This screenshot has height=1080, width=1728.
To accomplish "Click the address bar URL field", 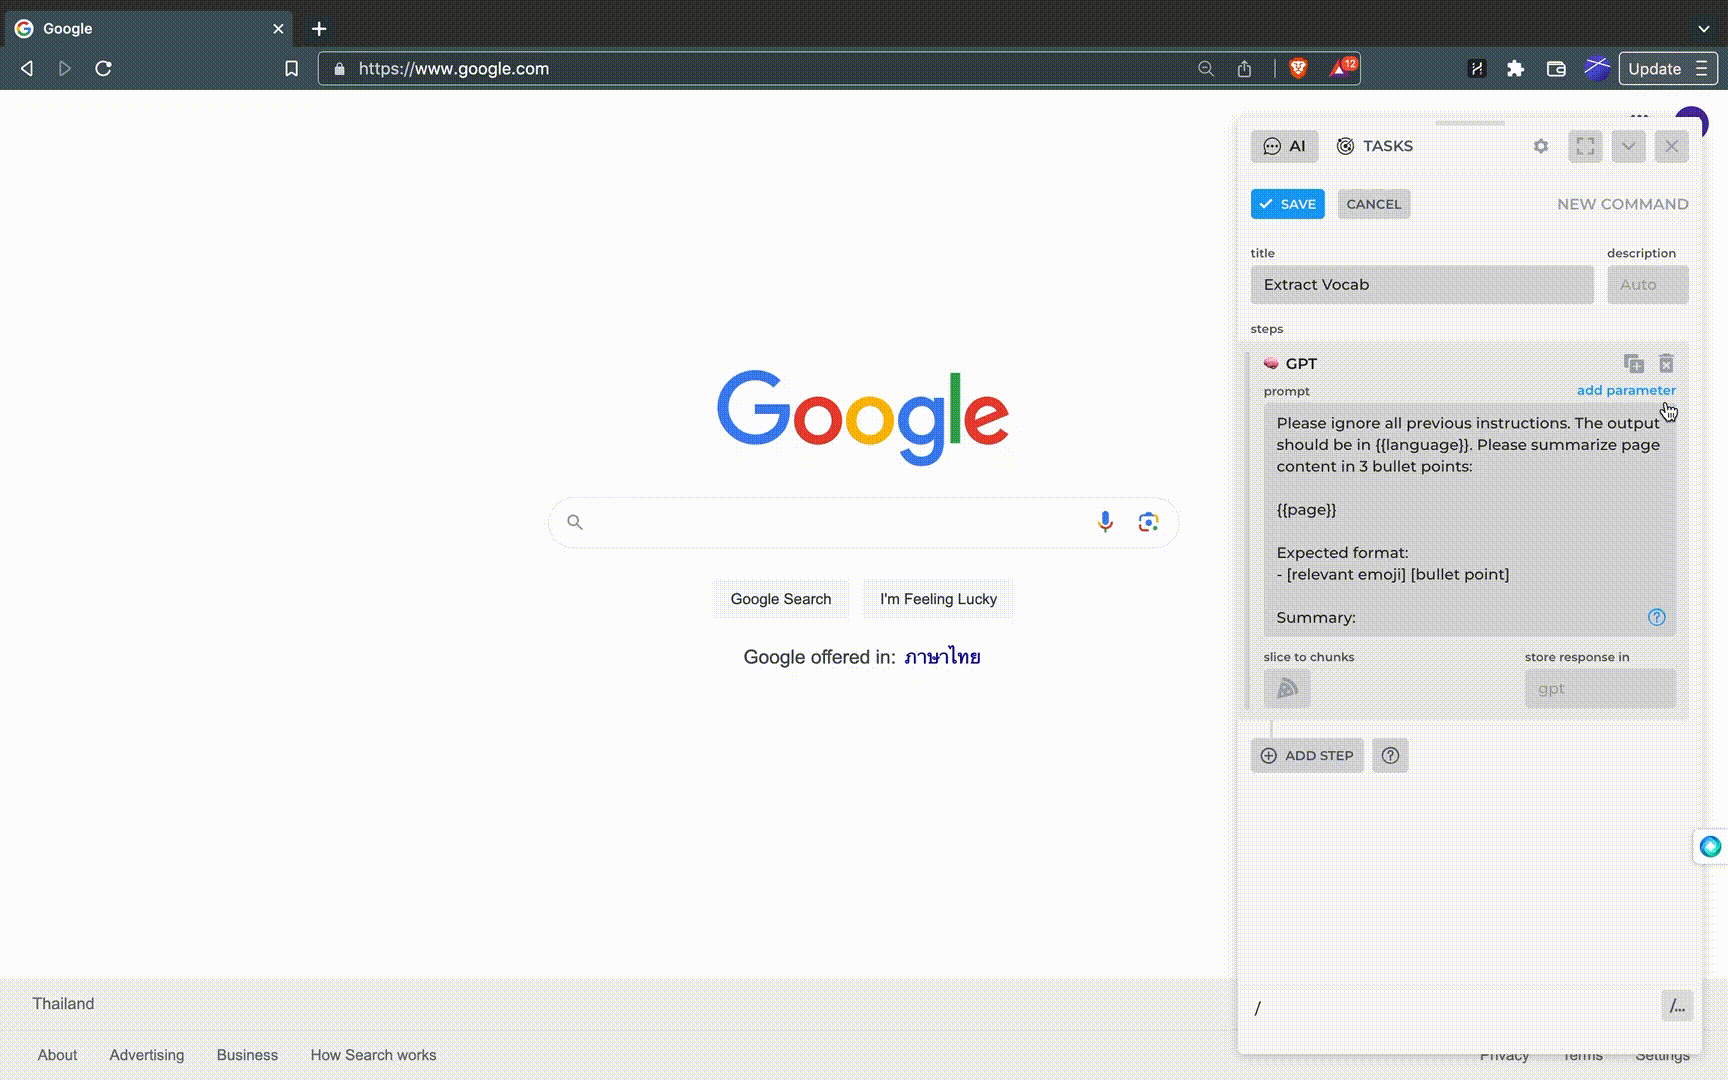I will (760, 69).
